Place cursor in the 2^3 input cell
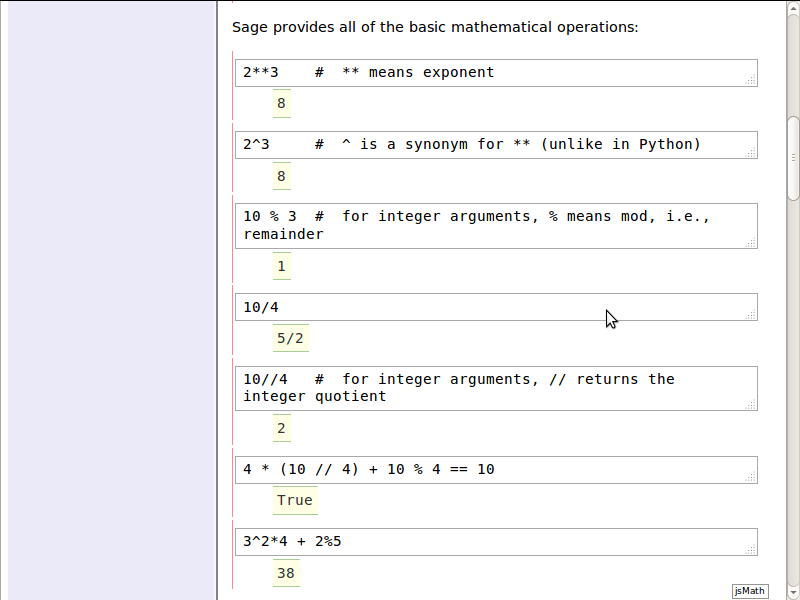This screenshot has height=600, width=800. click(490, 145)
